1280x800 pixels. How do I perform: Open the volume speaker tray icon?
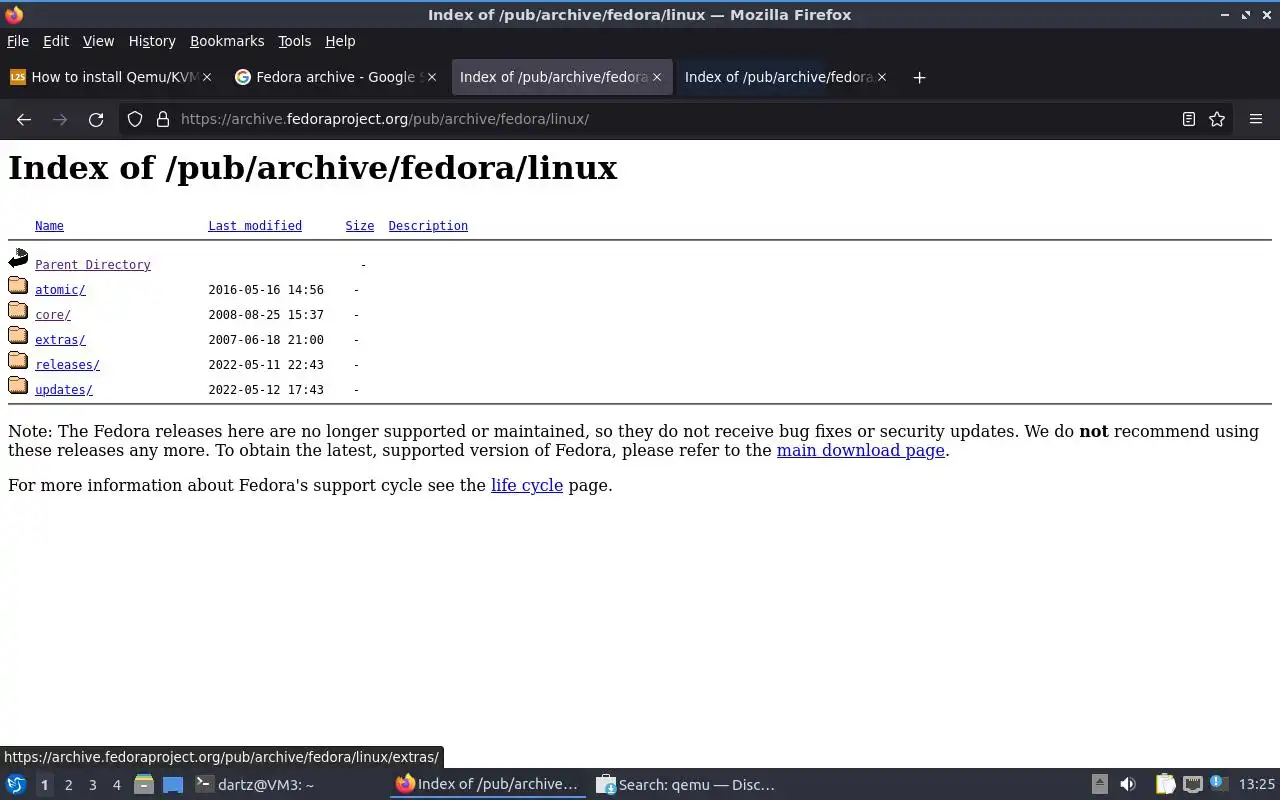pyautogui.click(x=1128, y=785)
